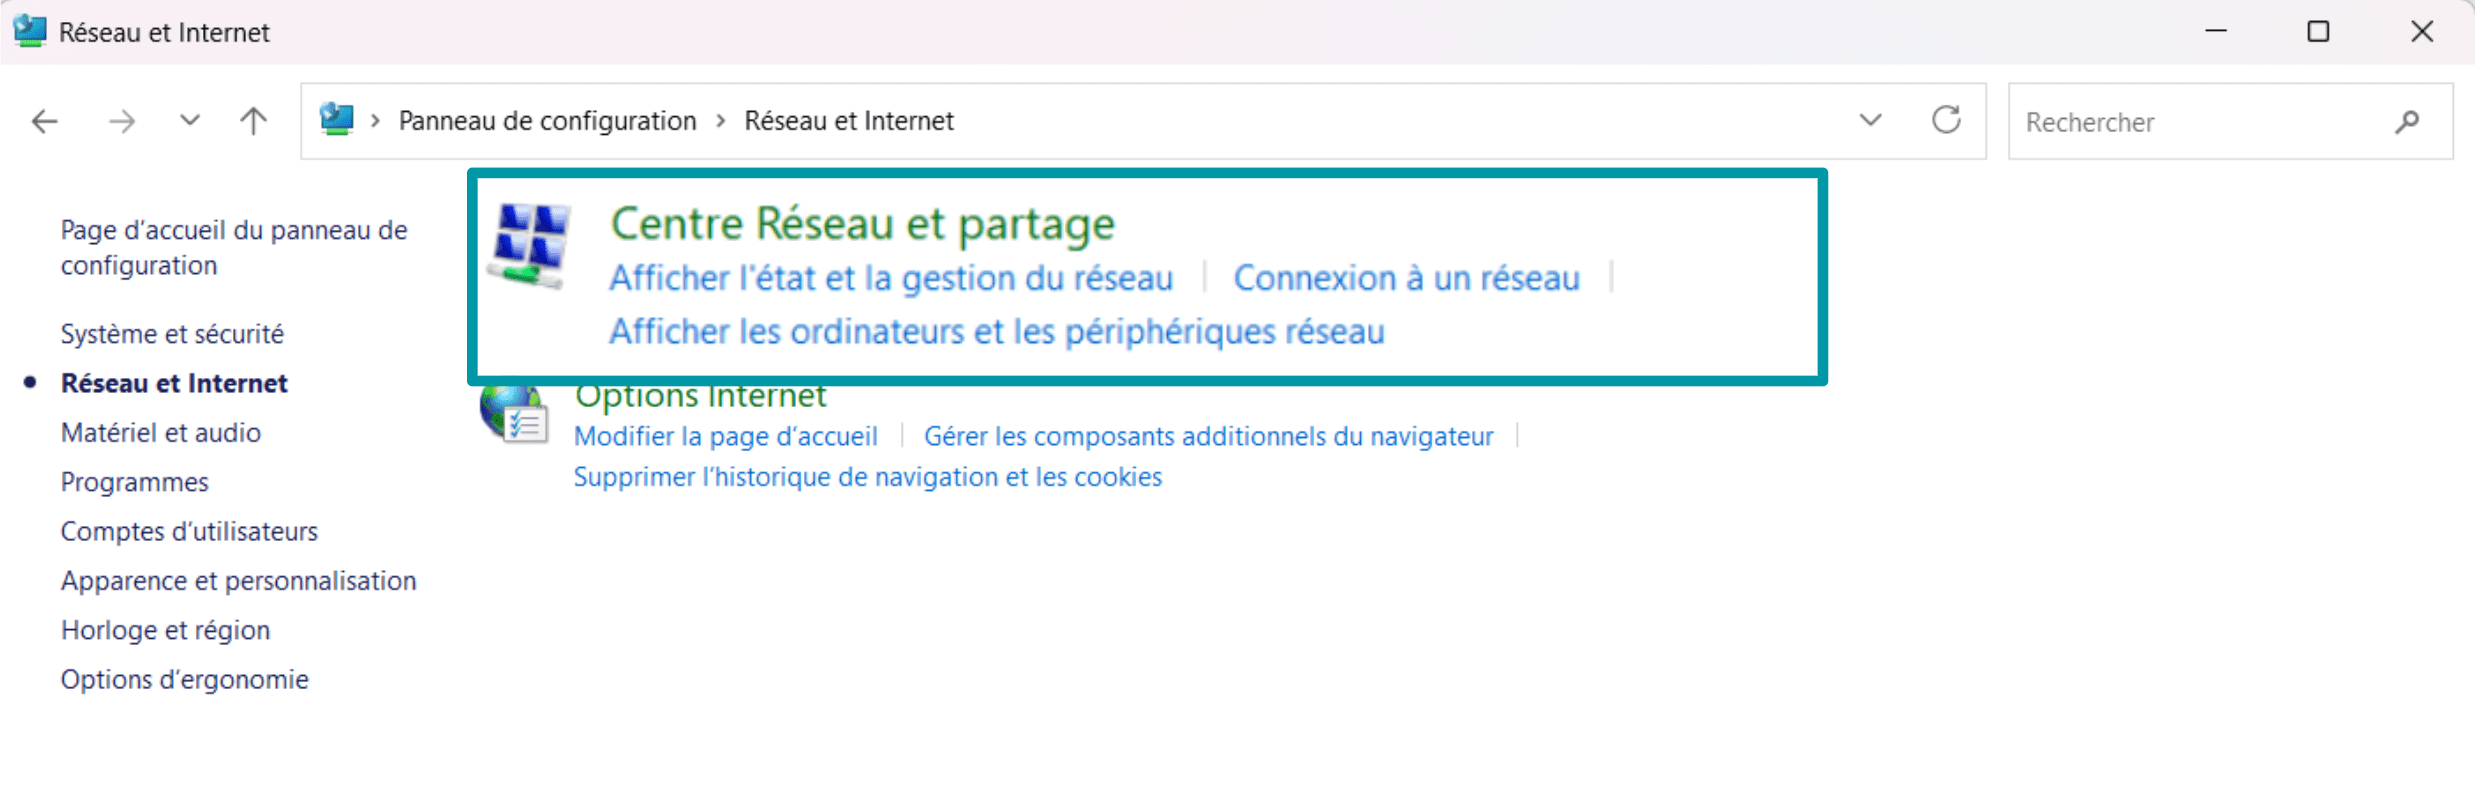
Task: Select Système et sécurité in the sidebar
Action: coord(172,333)
